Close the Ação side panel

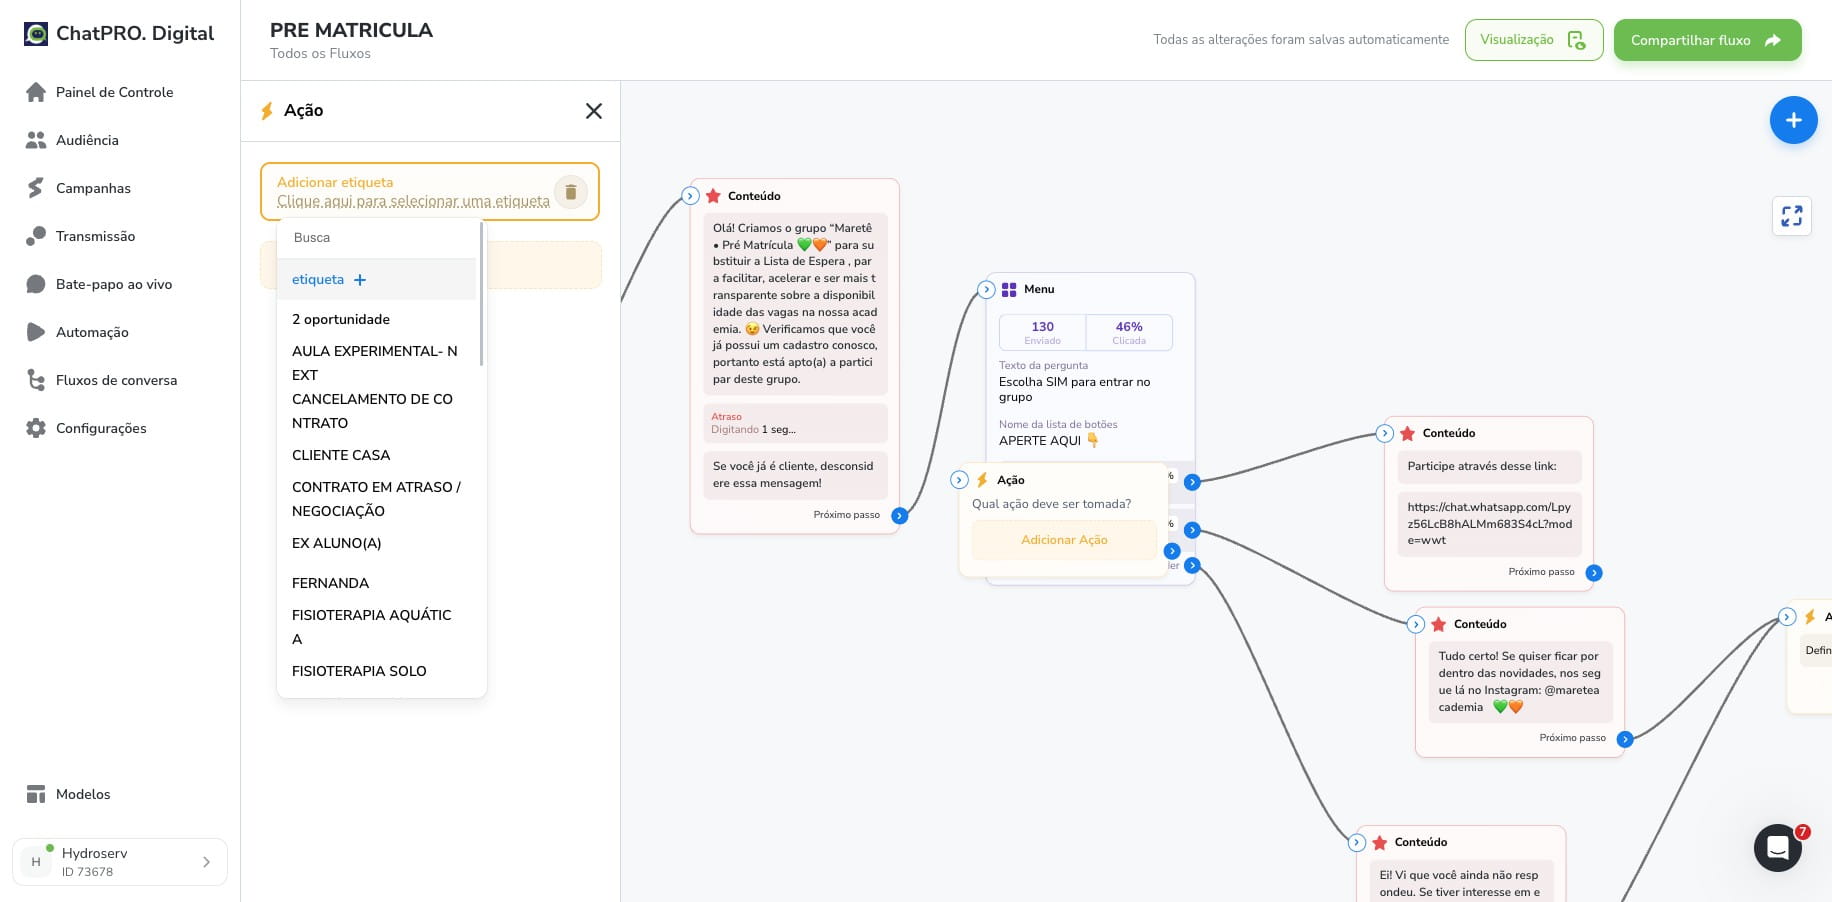tap(594, 111)
